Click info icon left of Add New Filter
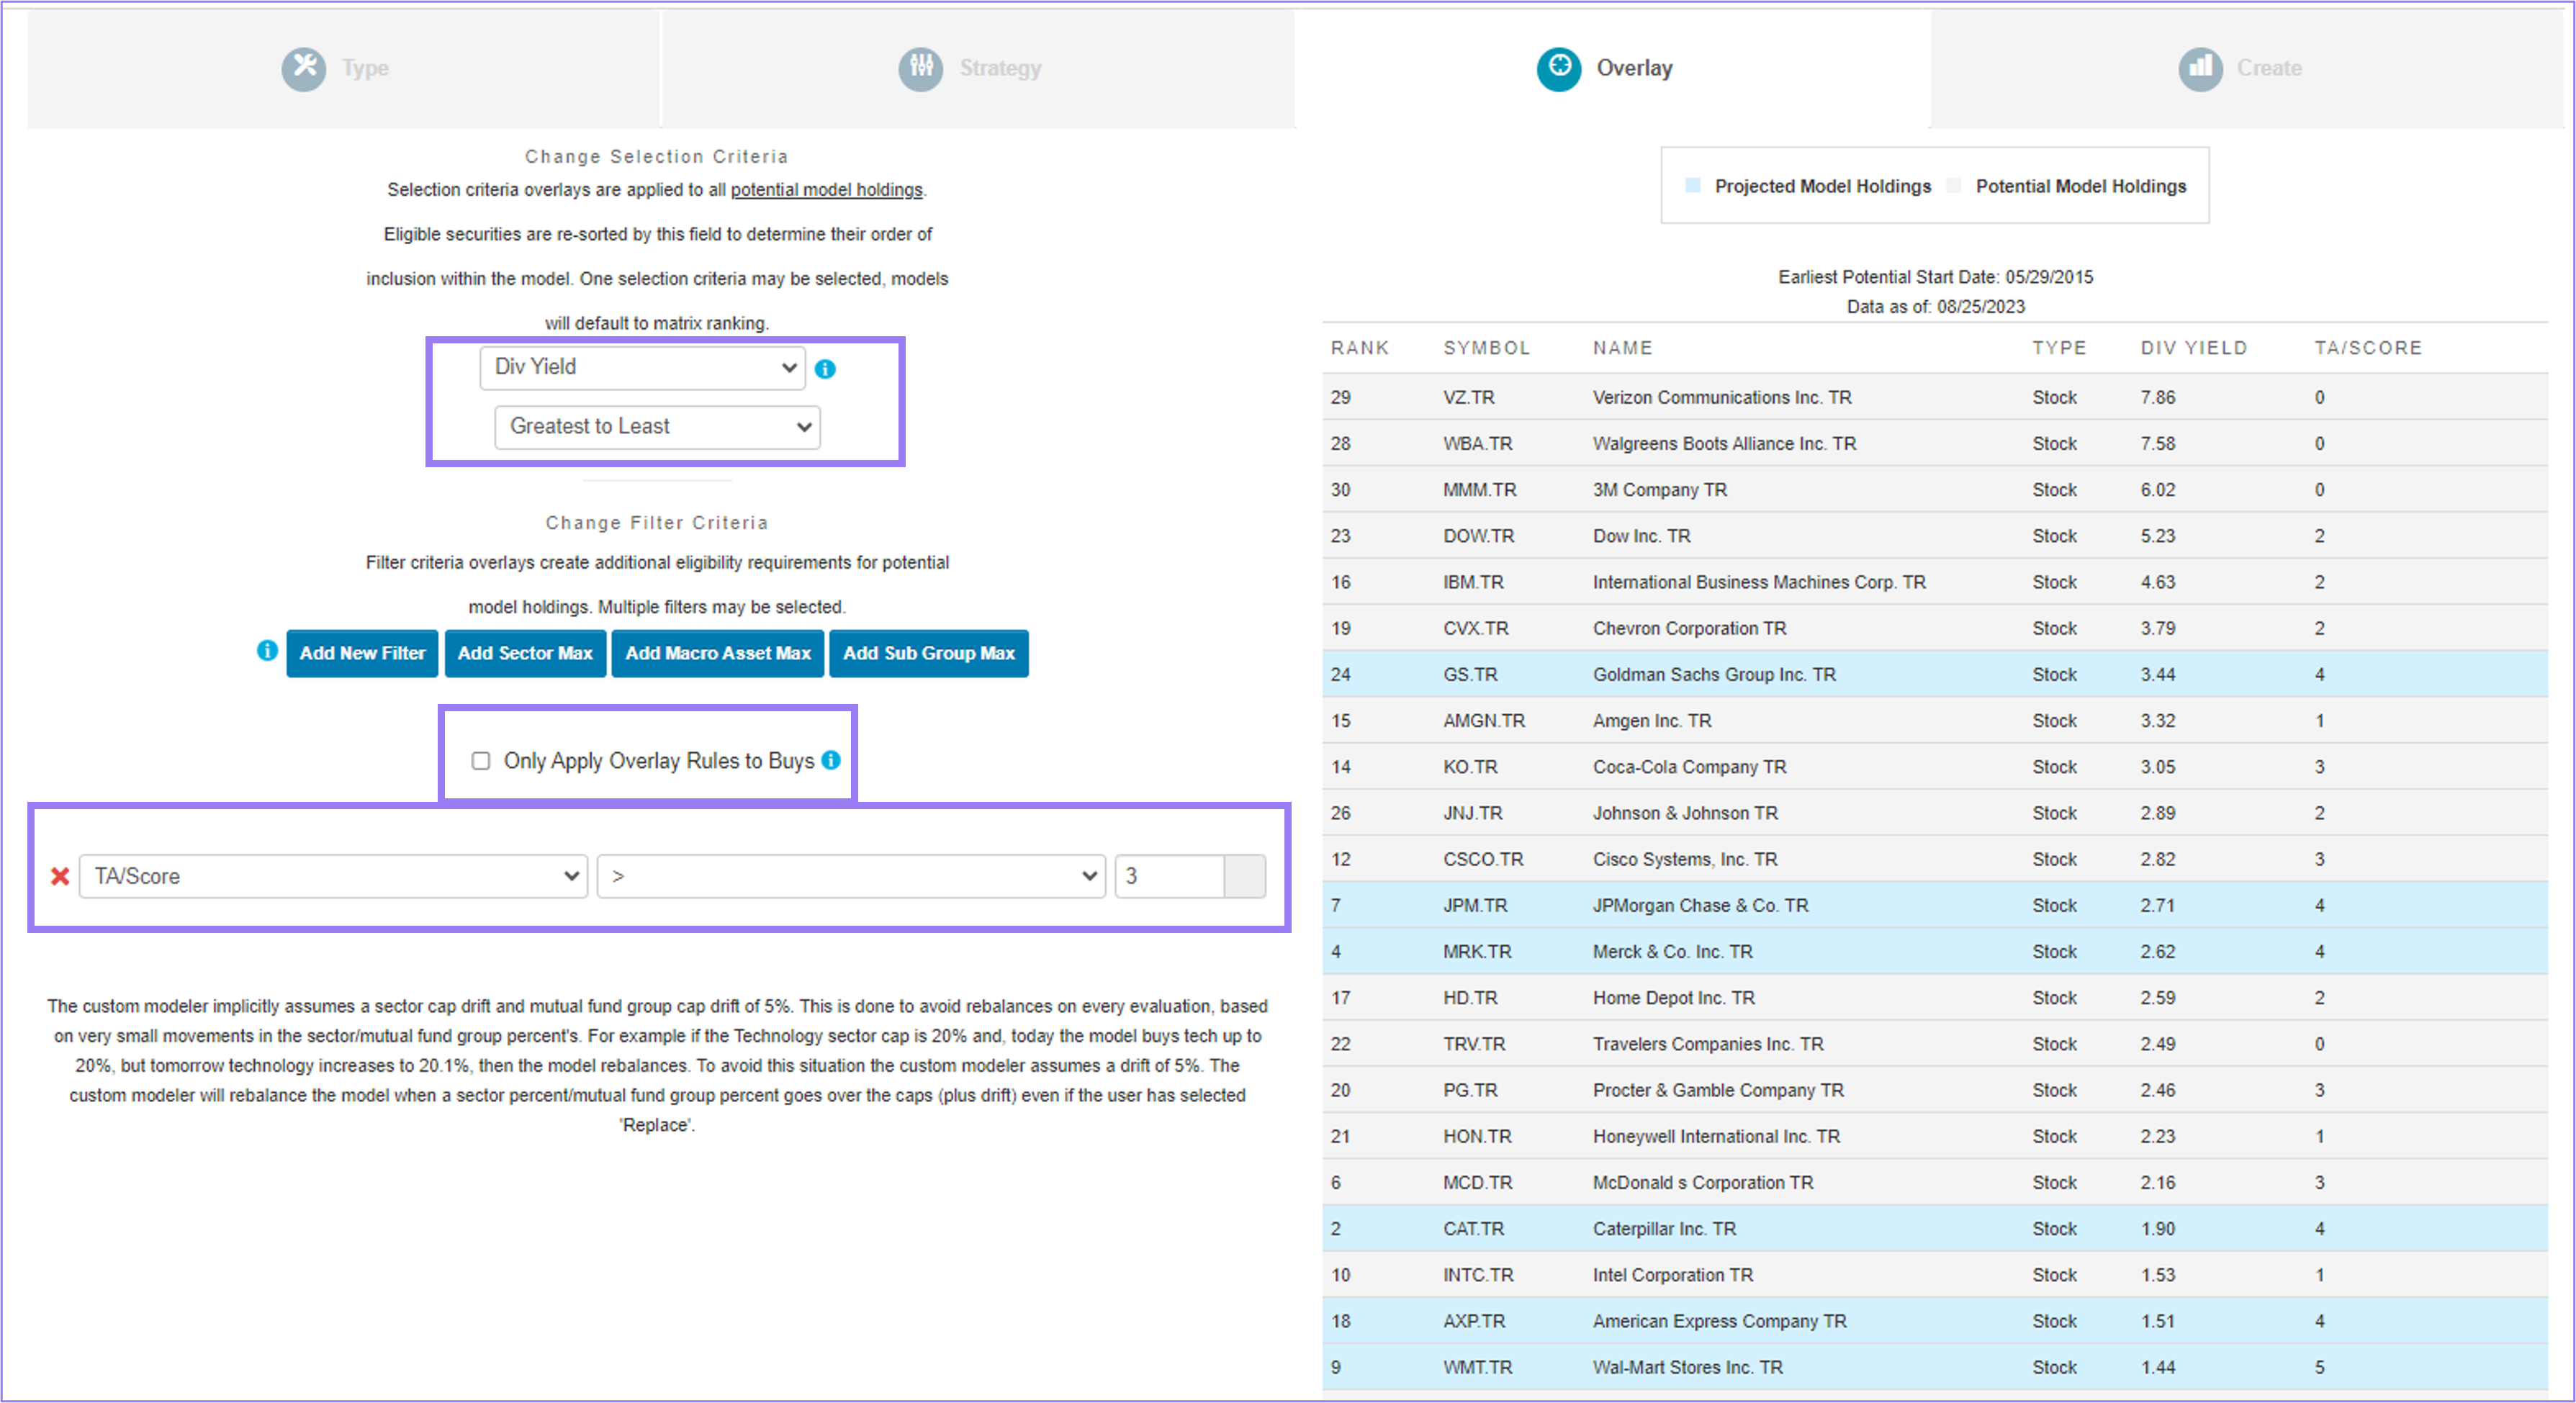Screen dimensions: 2576x1403 coord(267,651)
